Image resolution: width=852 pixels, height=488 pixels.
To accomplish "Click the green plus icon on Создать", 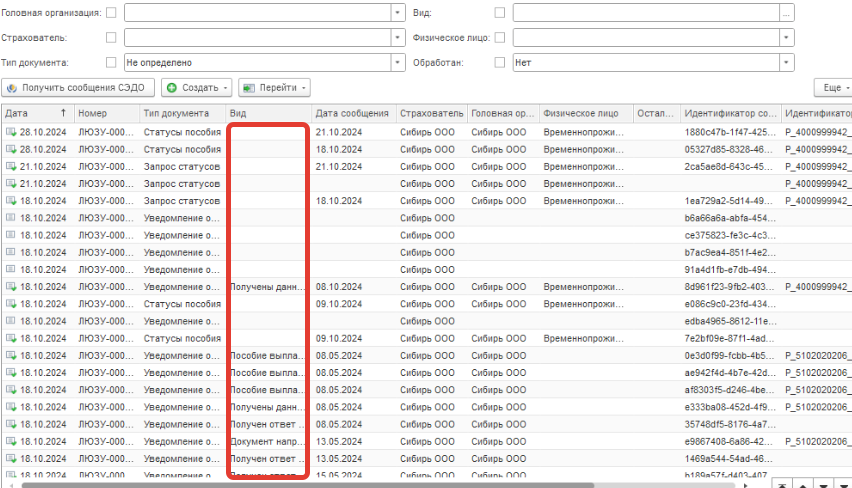I will [x=172, y=88].
